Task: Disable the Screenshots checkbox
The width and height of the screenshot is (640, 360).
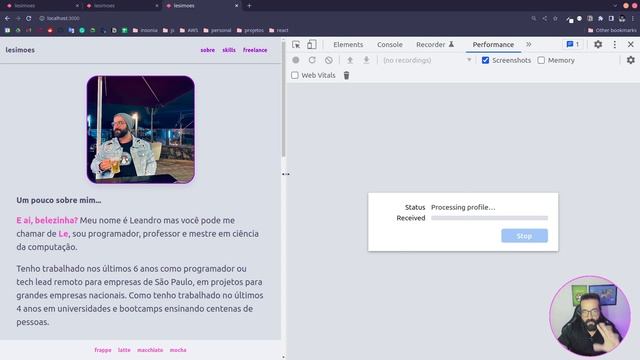Action: (x=485, y=60)
